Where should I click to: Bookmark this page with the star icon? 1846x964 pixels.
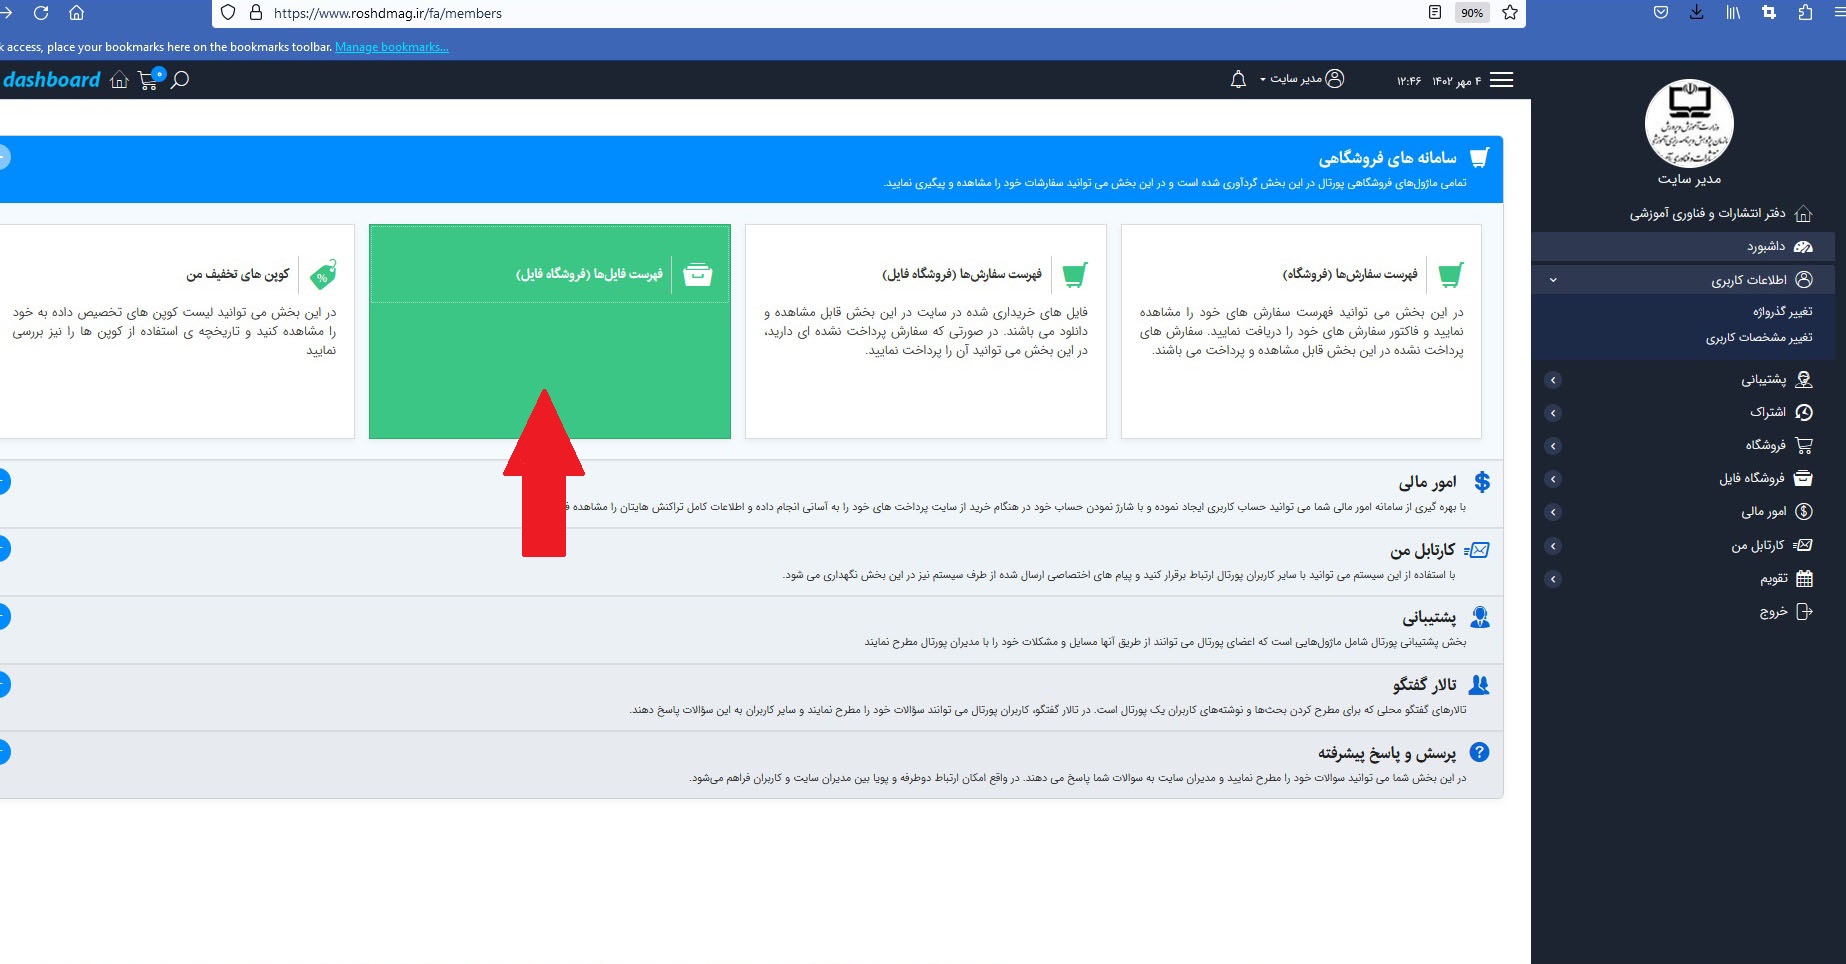tap(1509, 13)
